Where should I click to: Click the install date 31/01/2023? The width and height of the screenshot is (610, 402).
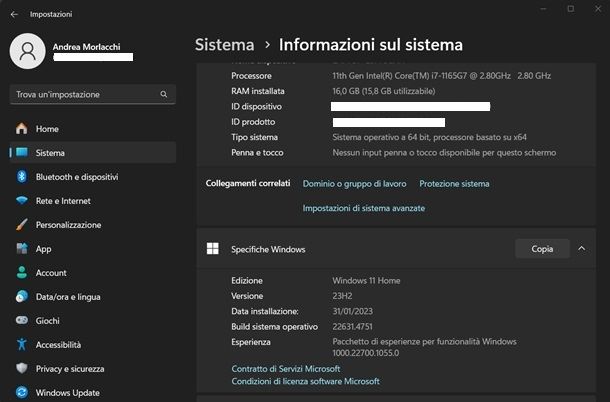352,311
